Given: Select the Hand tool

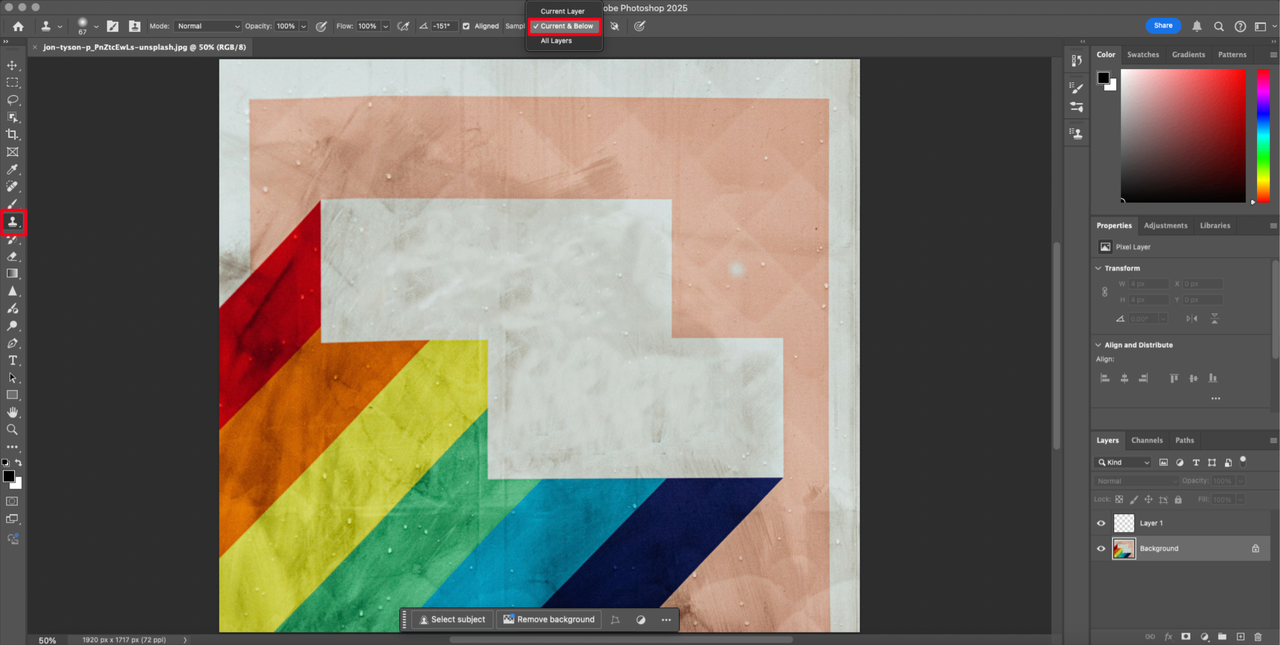Looking at the screenshot, I should click(13, 412).
